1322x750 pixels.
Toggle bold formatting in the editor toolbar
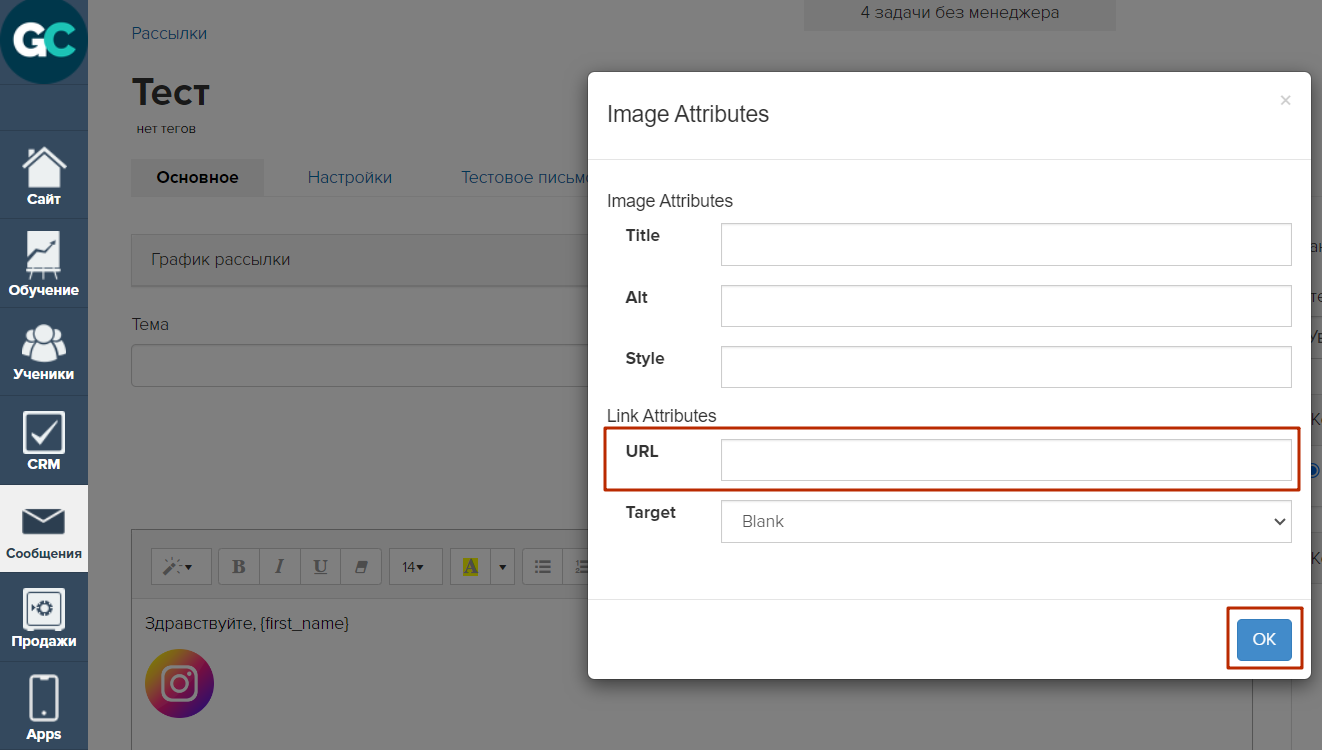pyautogui.click(x=239, y=567)
